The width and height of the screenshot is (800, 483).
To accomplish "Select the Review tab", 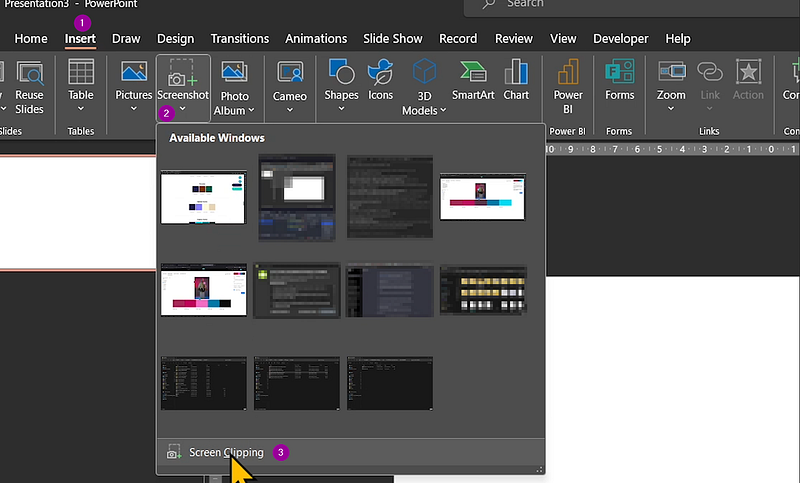I will 514,39.
